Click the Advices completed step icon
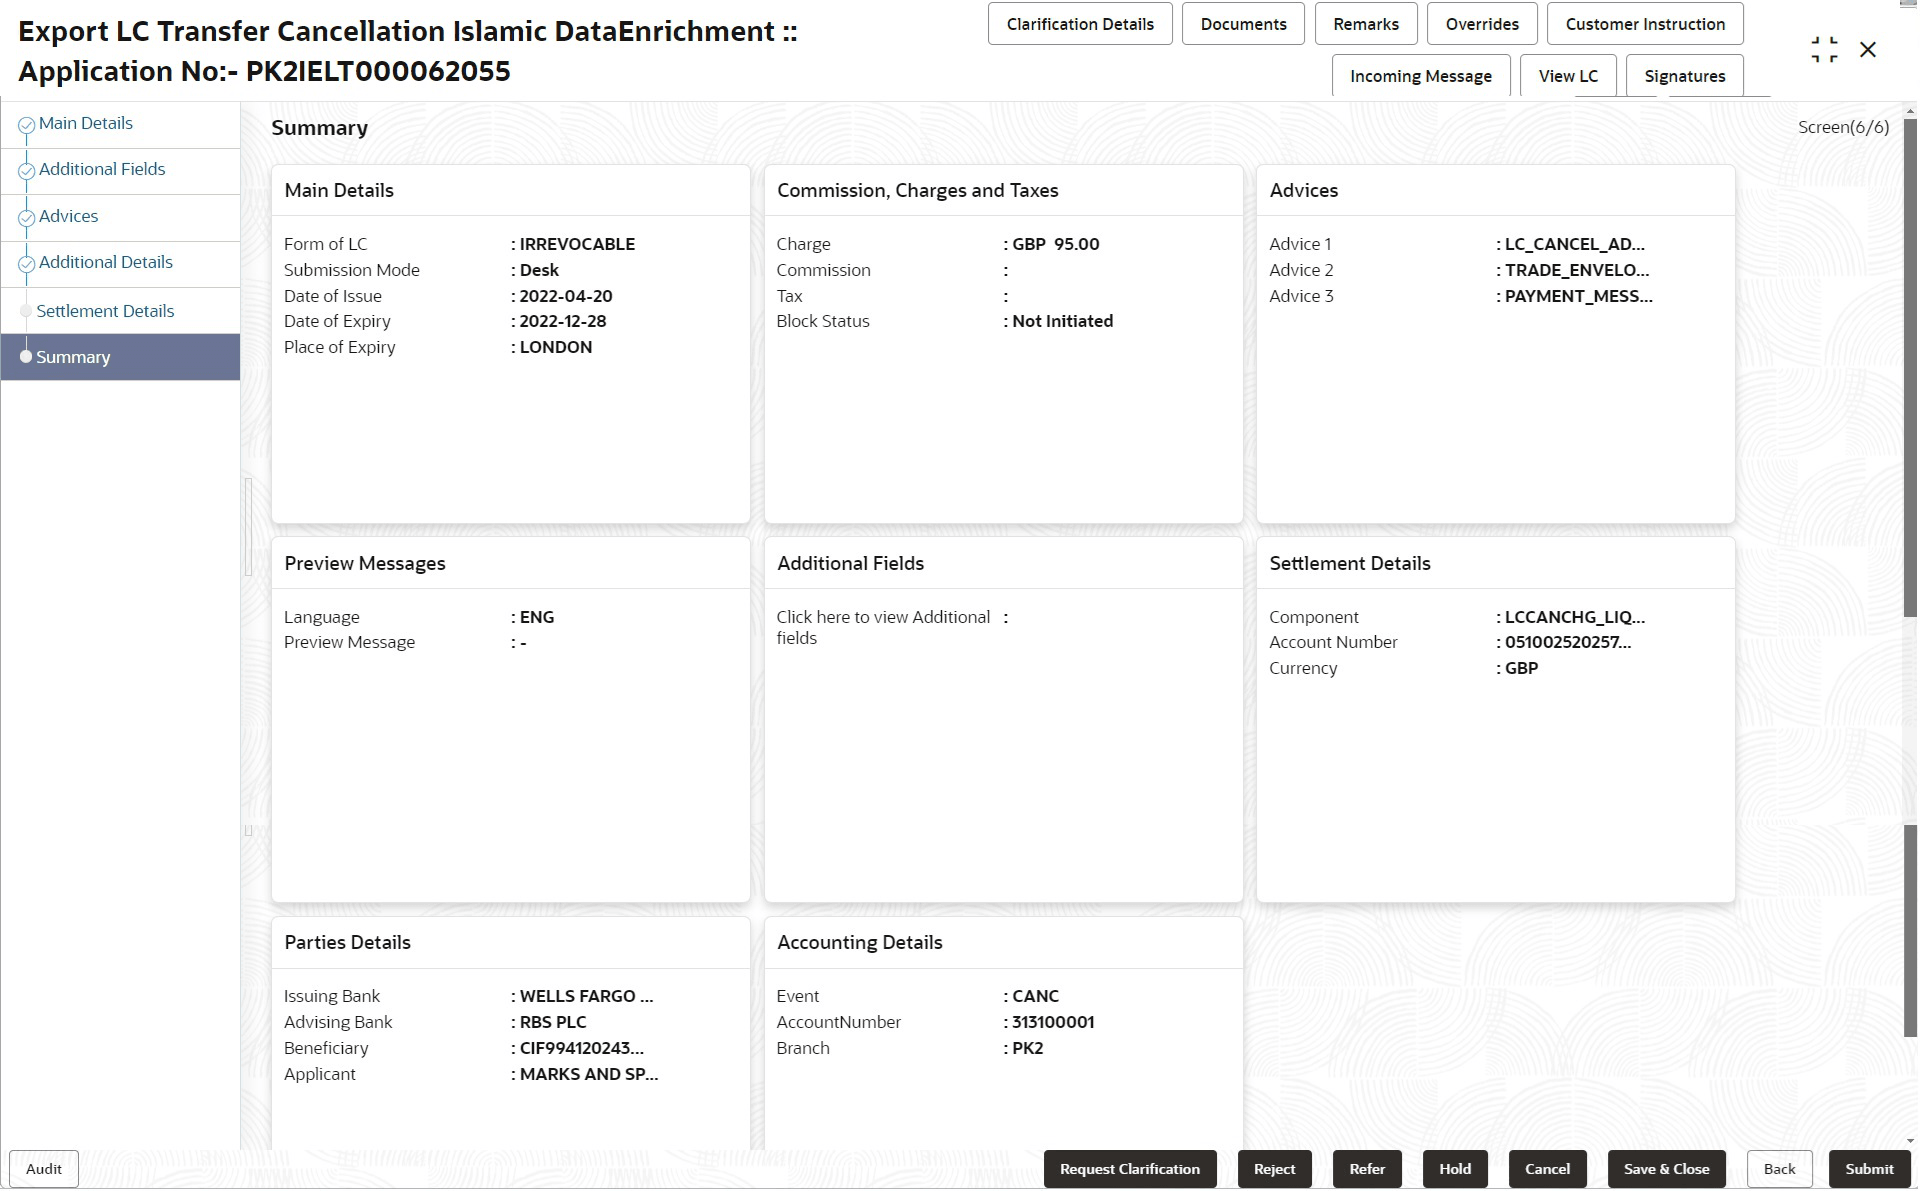1920x1191 pixels. [x=27, y=218]
